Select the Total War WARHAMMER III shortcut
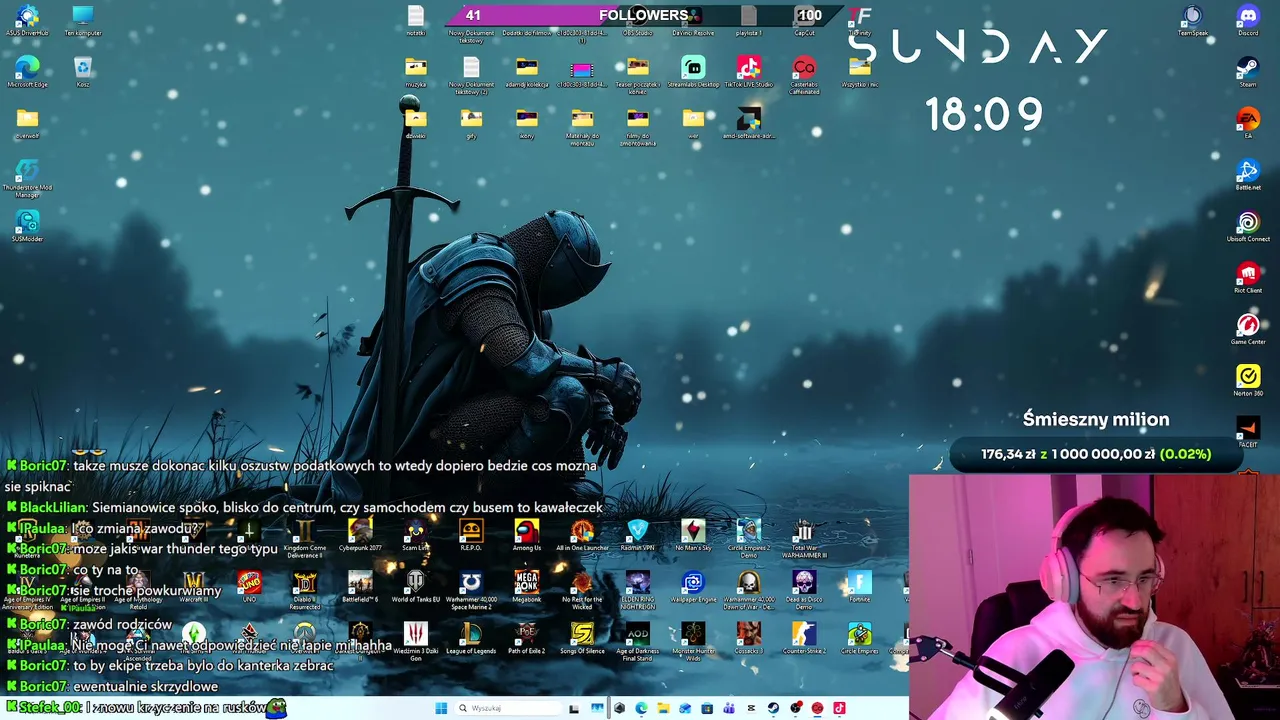Image resolution: width=1280 pixels, height=720 pixels. [804, 538]
